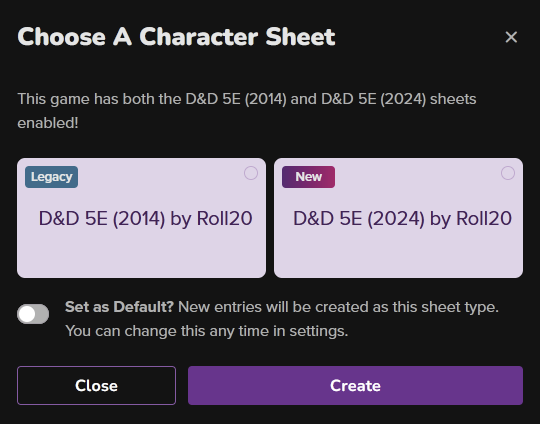
Task: Click the word 'enabled!' in the description
Action: coord(48,123)
